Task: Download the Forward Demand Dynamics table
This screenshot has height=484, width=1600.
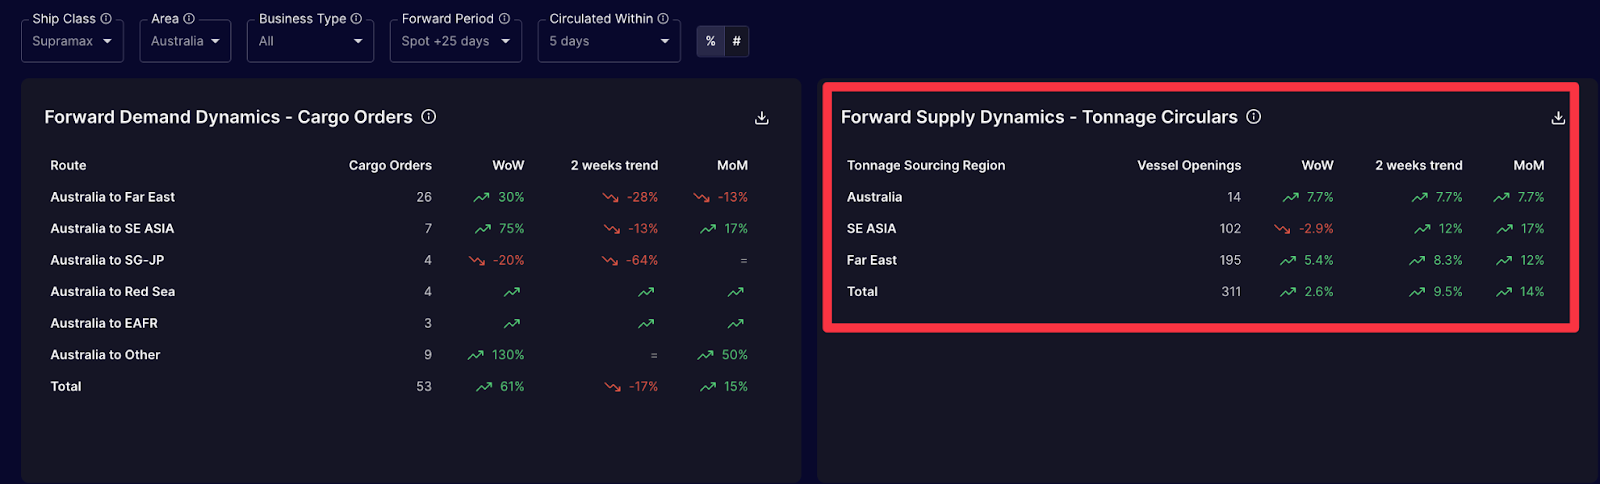Action: coord(762,118)
